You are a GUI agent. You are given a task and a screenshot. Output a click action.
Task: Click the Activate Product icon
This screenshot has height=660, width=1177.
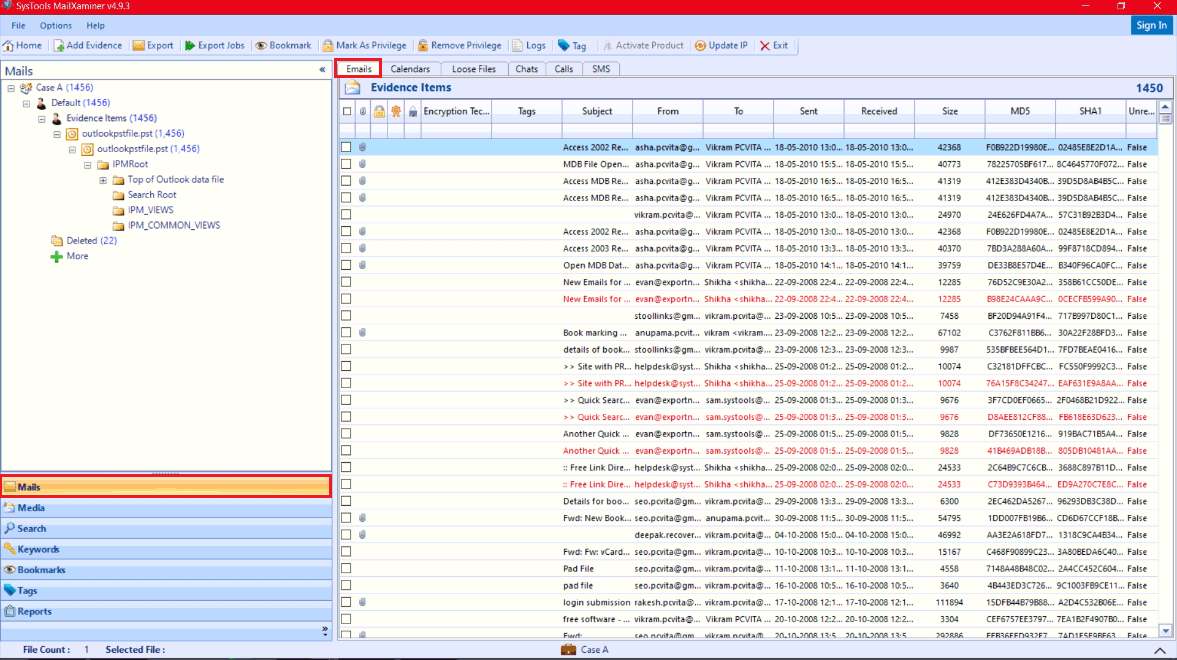coord(607,46)
